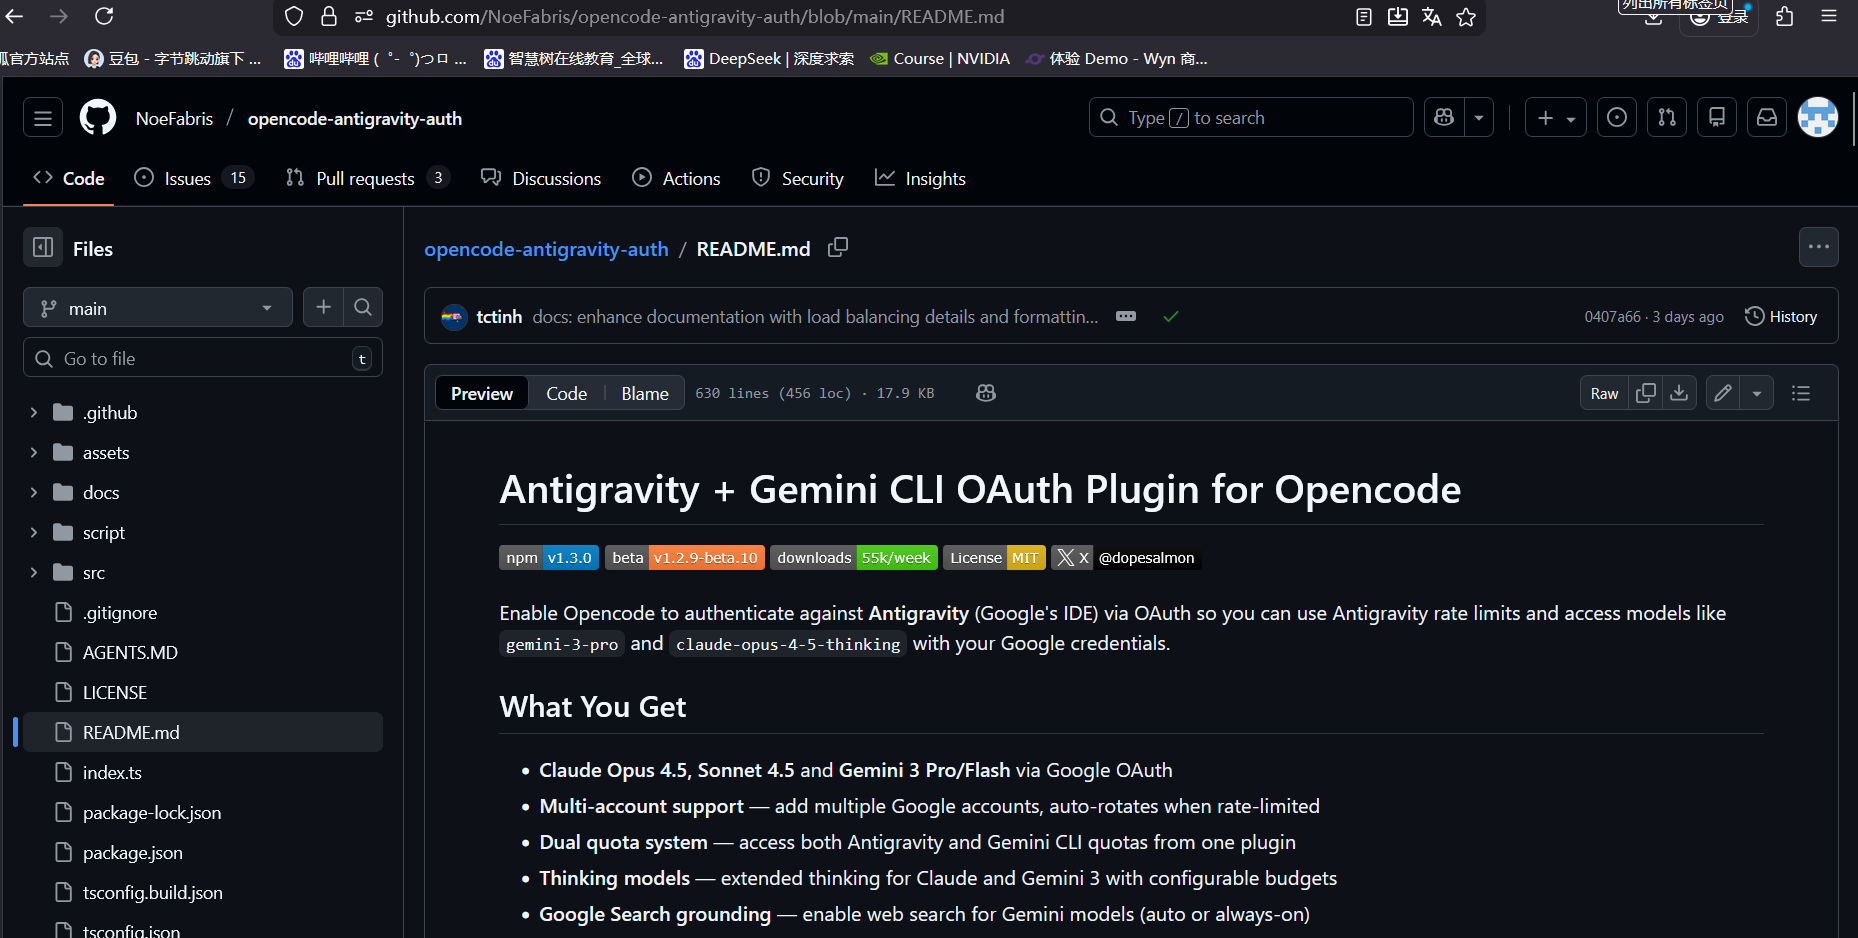Open GitHub global navigation hamburger menu
Viewport: 1858px width, 938px height.
[x=43, y=118]
